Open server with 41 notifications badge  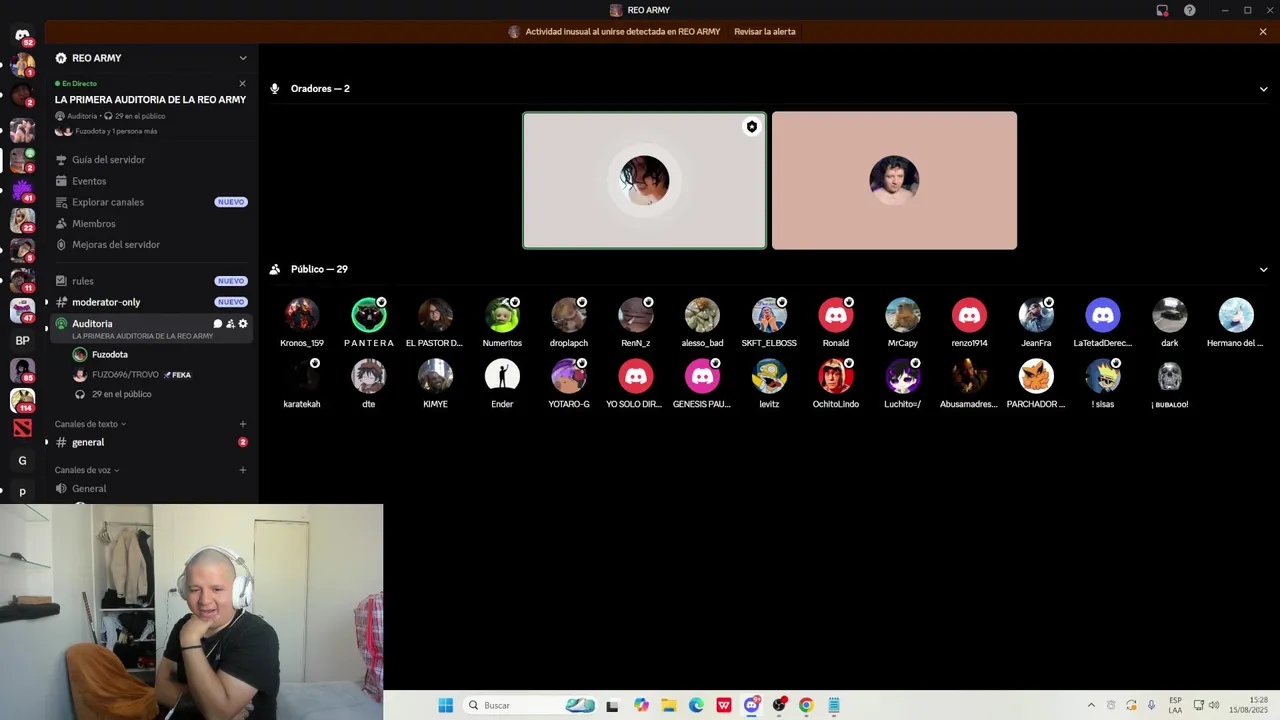click(x=22, y=190)
